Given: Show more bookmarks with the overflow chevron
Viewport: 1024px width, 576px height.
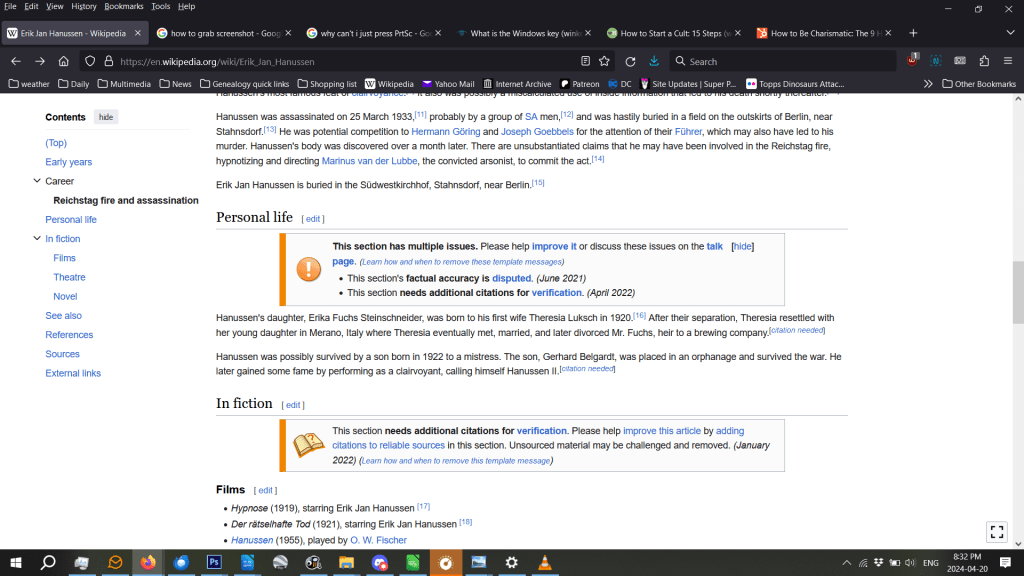Looking at the screenshot, I should pyautogui.click(x=928, y=84).
